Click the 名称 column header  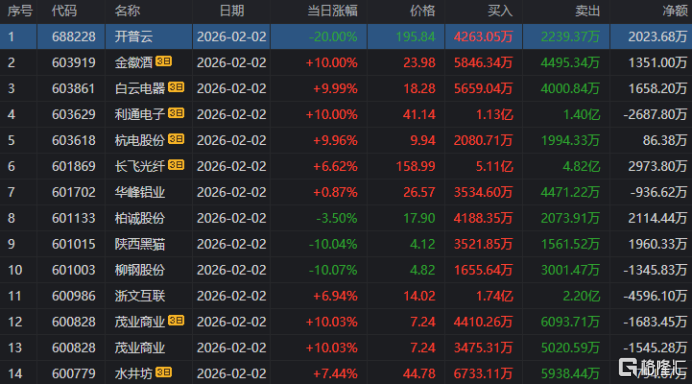coord(127,11)
